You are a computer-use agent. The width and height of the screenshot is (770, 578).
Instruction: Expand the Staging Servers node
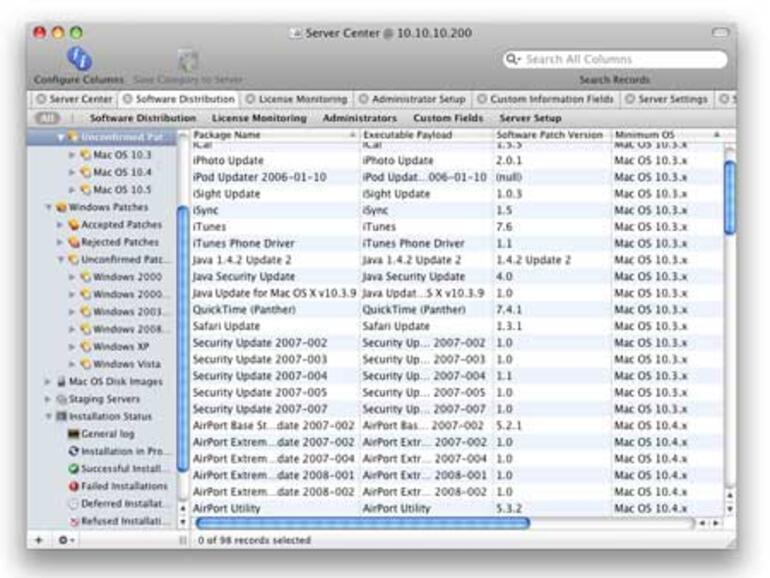pyautogui.click(x=48, y=399)
